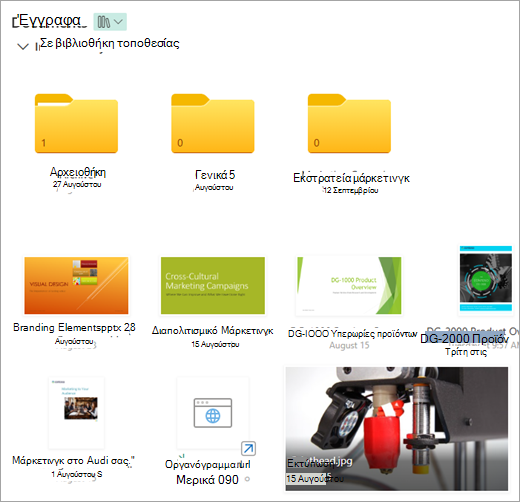Click the 'Εκστρατεία μάρκετινγκ' folder name
The height and width of the screenshot is (502, 520).
click(x=351, y=178)
